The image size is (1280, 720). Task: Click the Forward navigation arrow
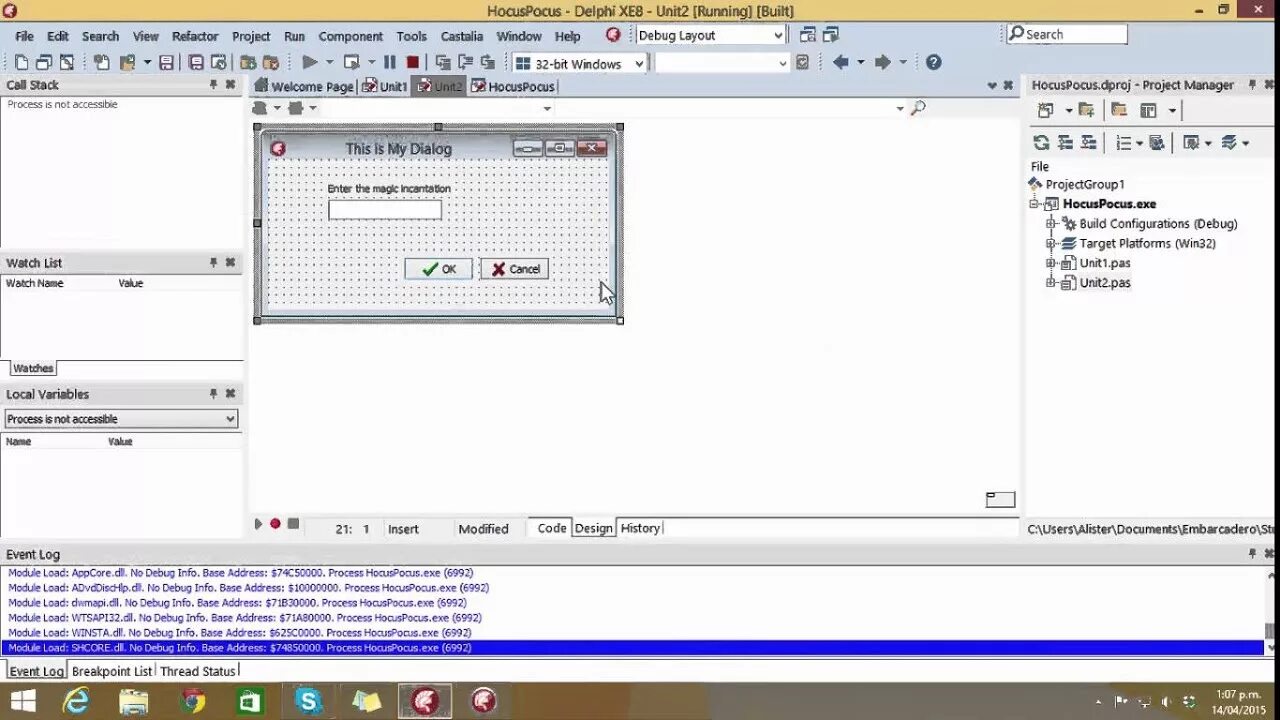point(882,62)
